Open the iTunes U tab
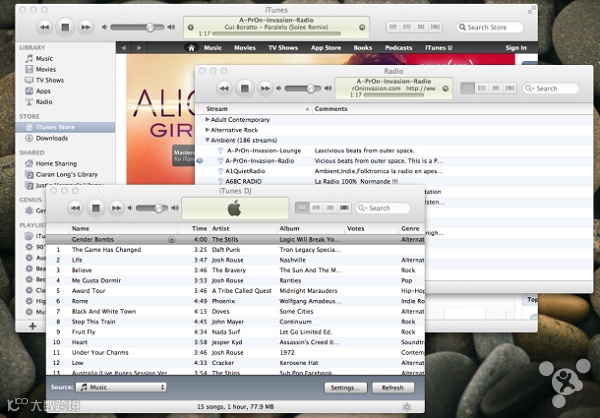The image size is (600, 418). [x=439, y=48]
